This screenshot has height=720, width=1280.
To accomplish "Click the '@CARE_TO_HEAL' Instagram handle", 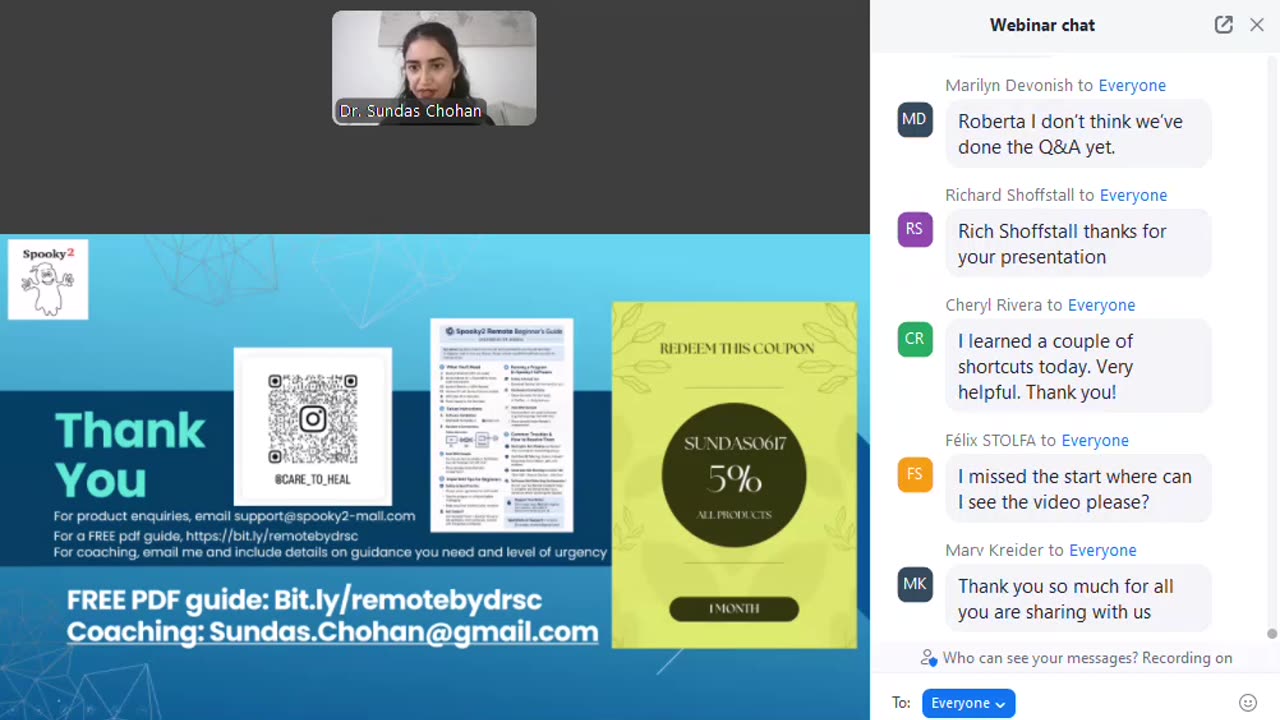I will point(312,479).
